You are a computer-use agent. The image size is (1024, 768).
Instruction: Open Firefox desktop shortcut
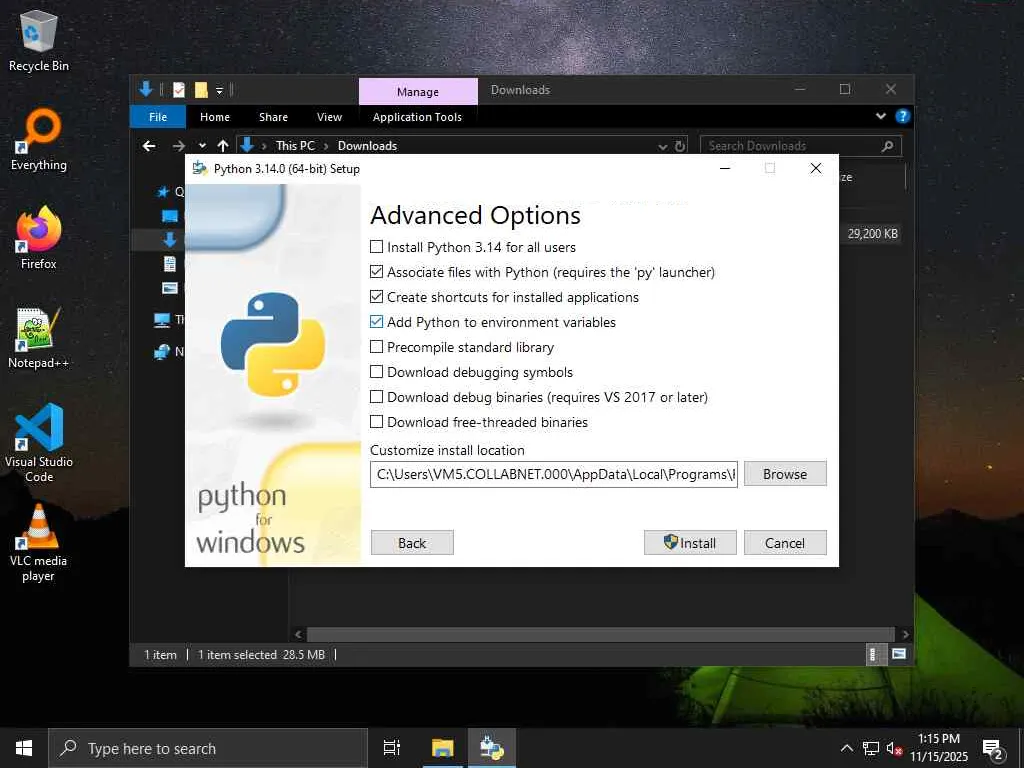(x=39, y=238)
